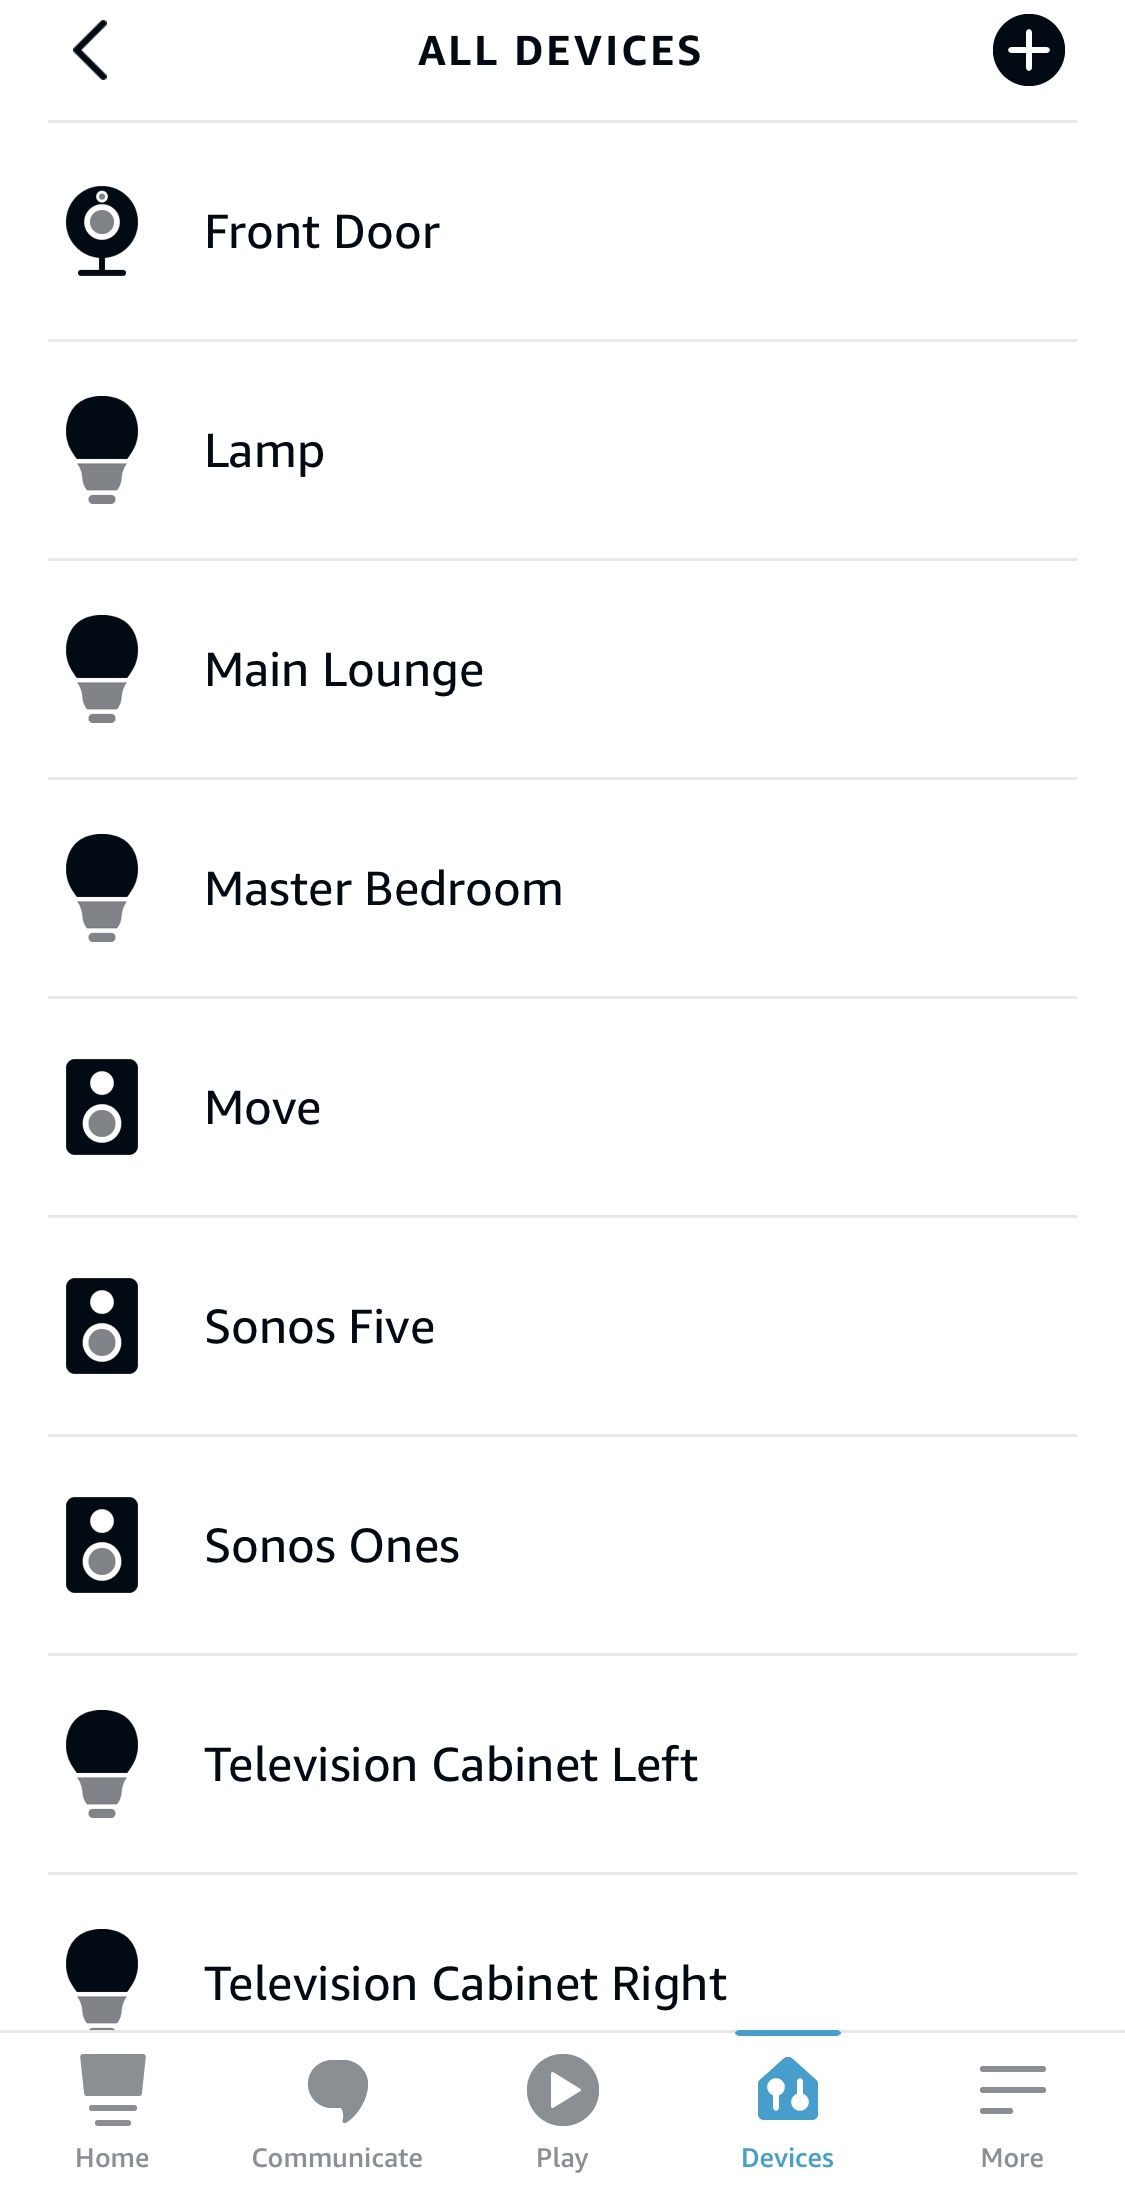The width and height of the screenshot is (1125, 2209).
Task: Select the Lamp device row
Action: (264, 451)
